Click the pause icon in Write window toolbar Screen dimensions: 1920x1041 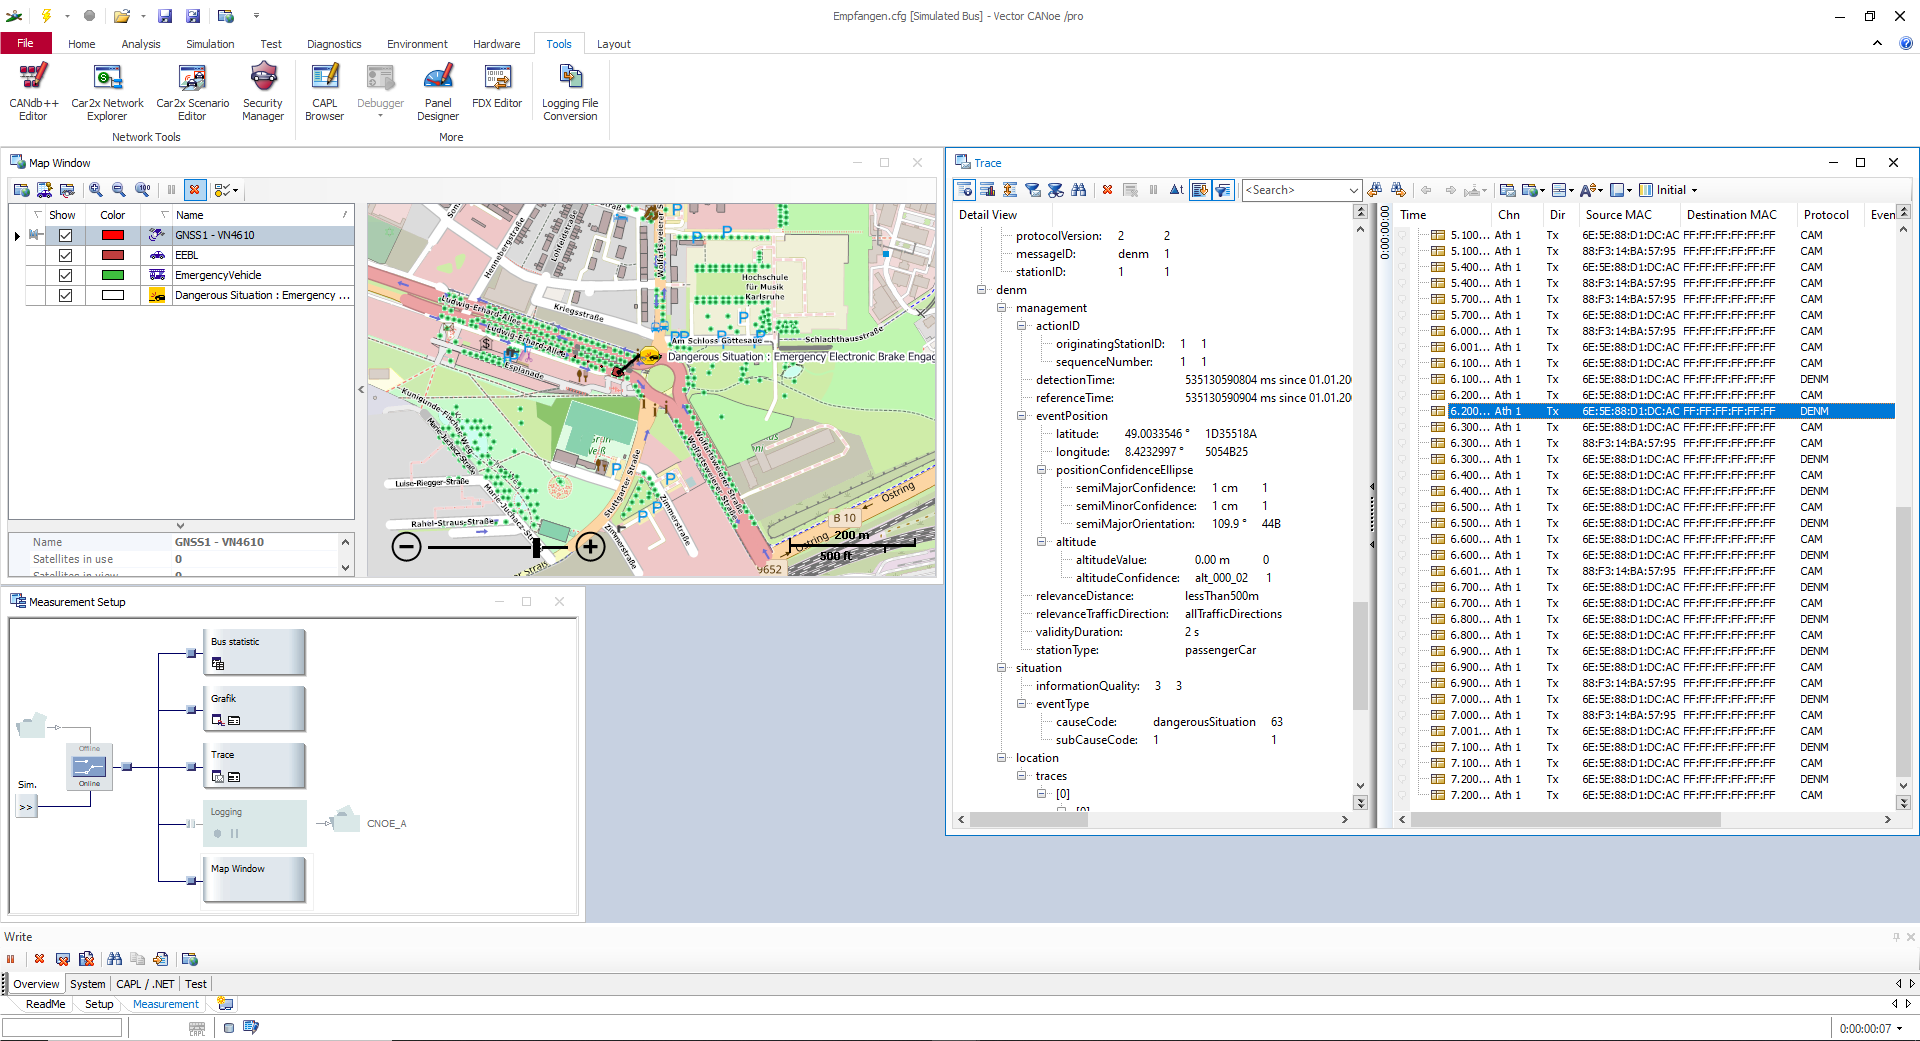pos(11,959)
